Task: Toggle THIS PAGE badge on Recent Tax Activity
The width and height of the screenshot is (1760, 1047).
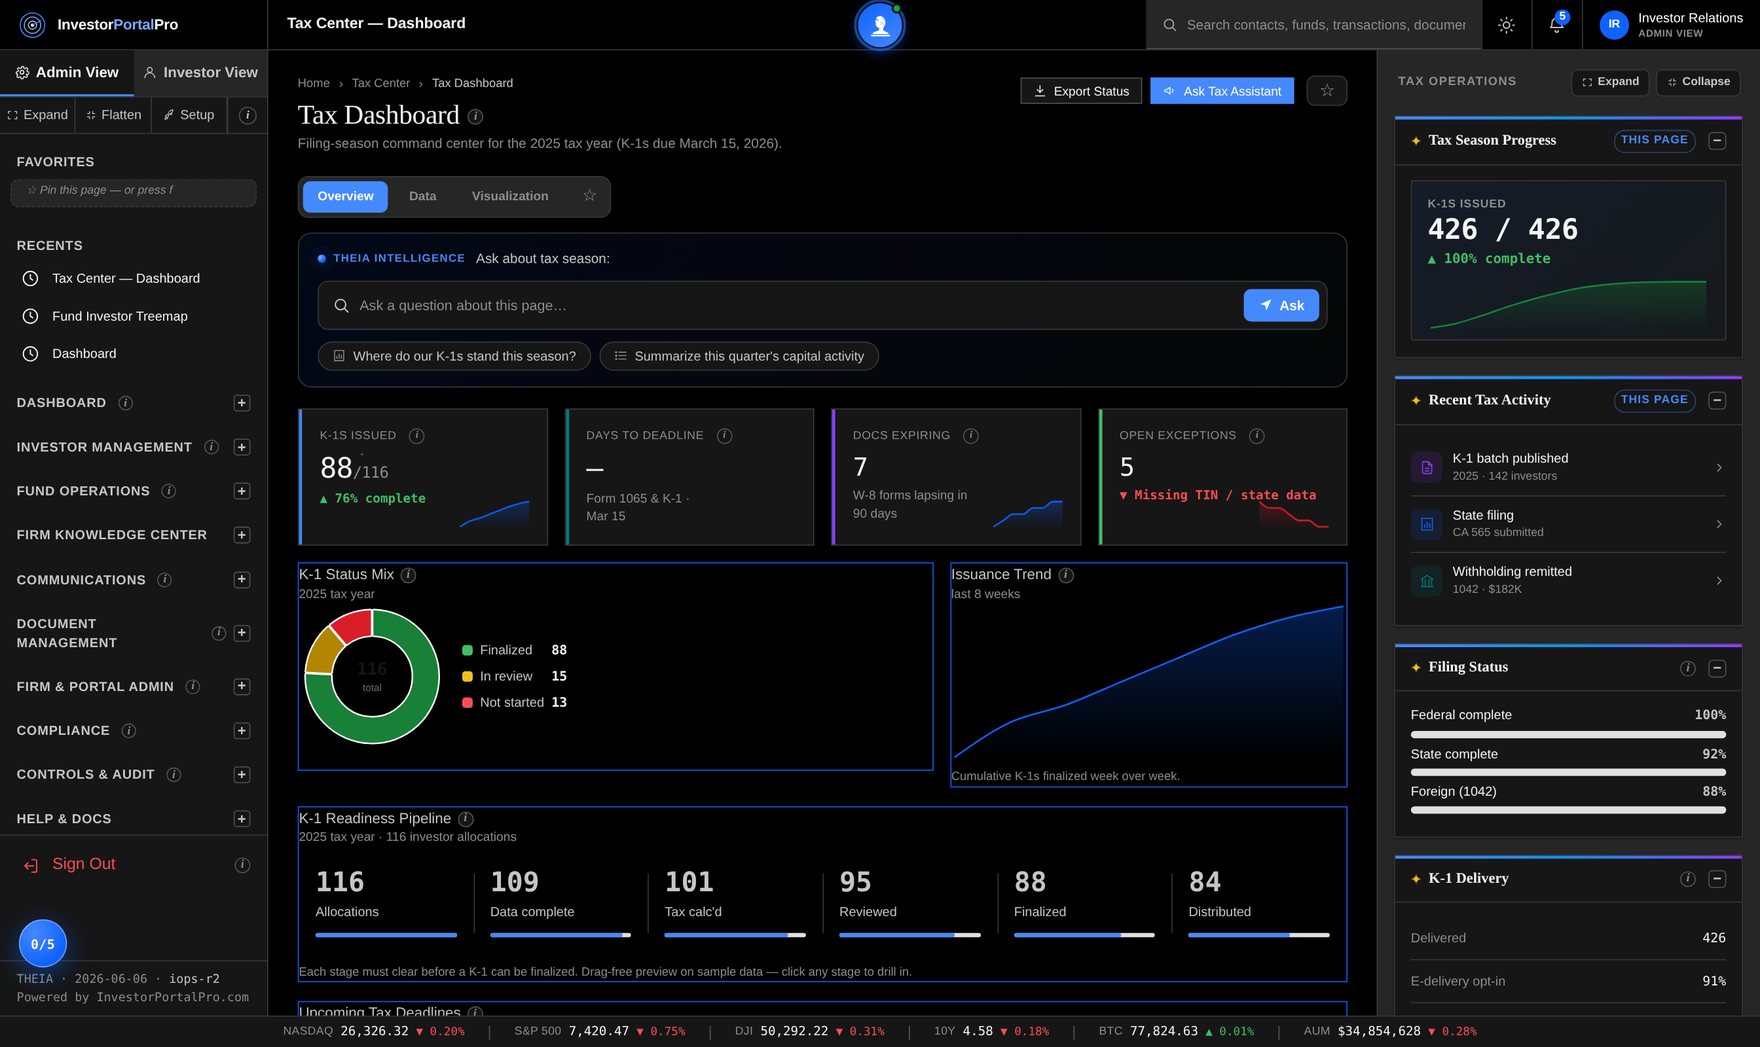Action: [x=1654, y=400]
